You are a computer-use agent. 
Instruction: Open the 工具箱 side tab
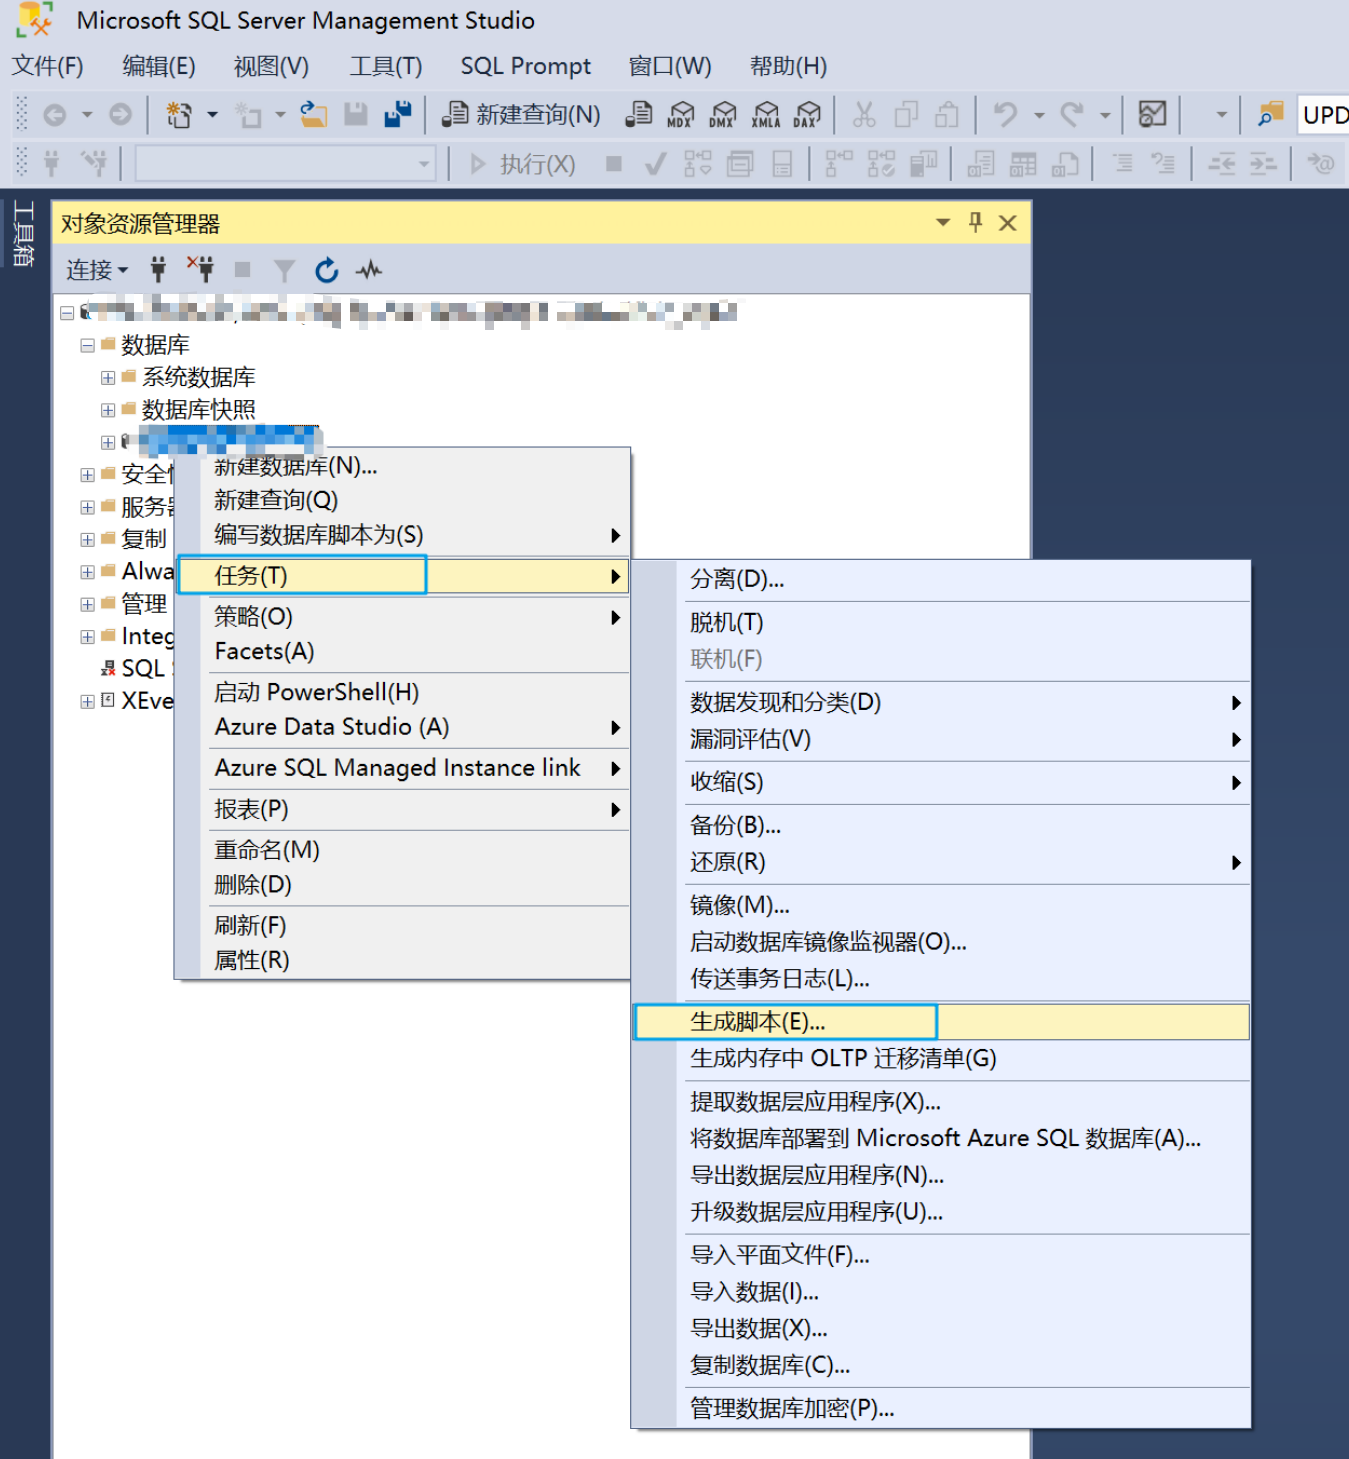pyautogui.click(x=23, y=233)
